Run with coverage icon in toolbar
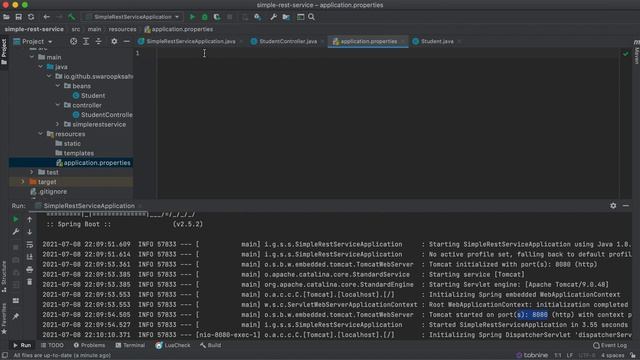This screenshot has height=360, width=640. click(217, 17)
